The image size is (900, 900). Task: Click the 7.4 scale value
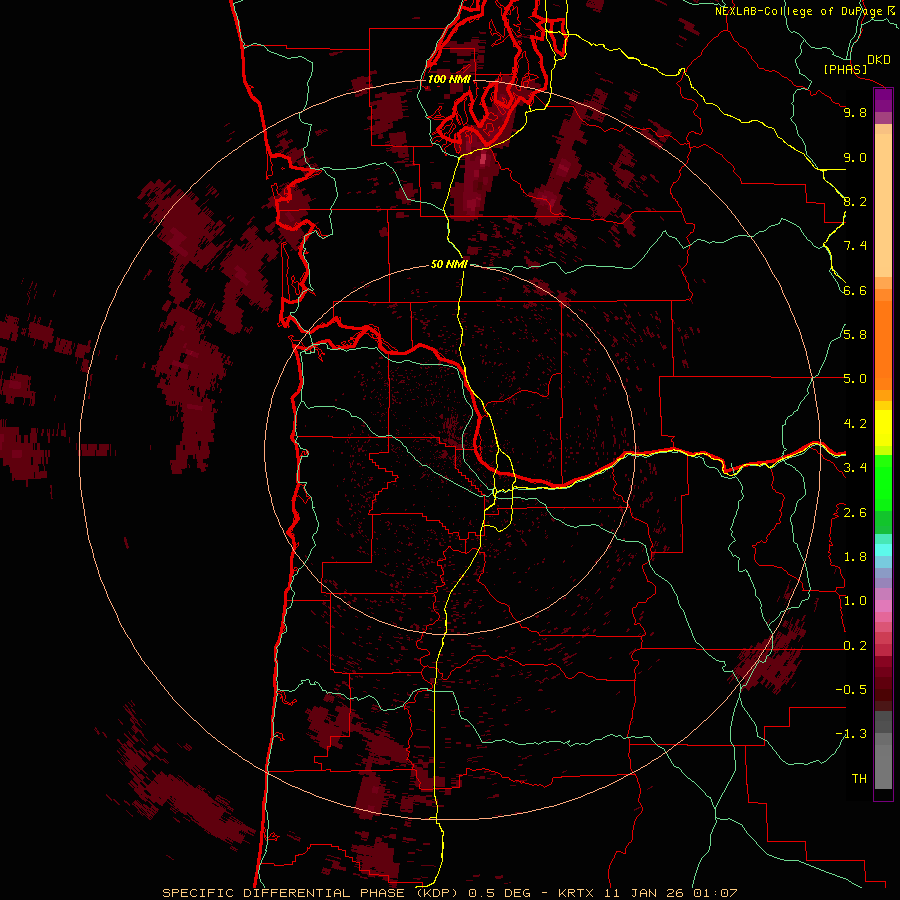pyautogui.click(x=855, y=246)
